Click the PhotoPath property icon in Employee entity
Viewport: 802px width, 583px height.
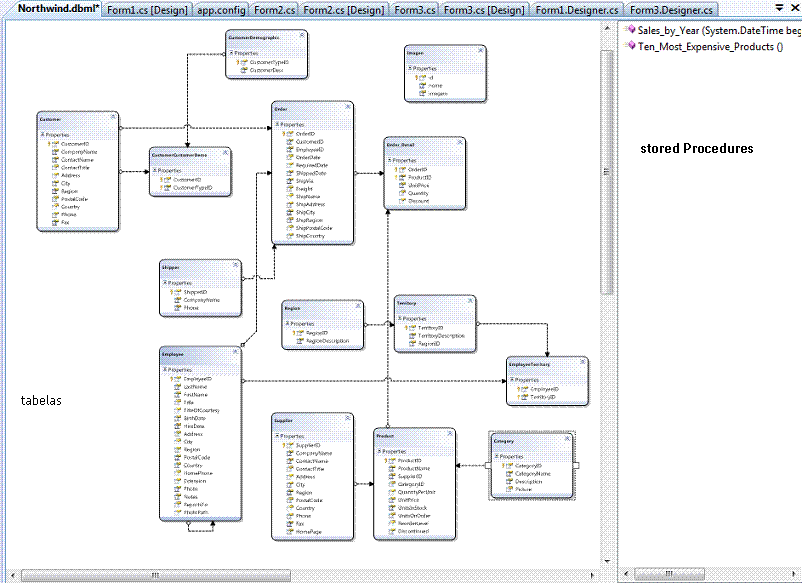(177, 512)
